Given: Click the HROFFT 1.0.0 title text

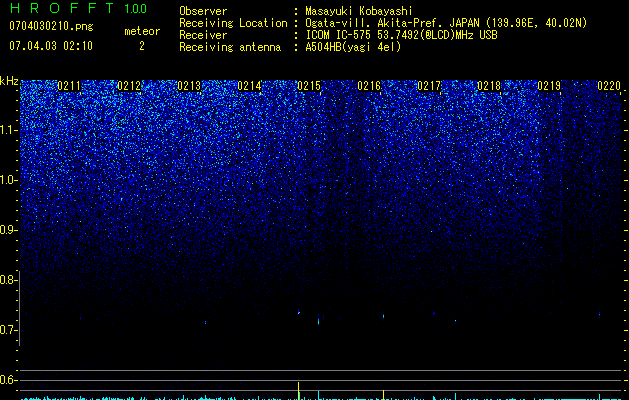Looking at the screenshot, I should pyautogui.click(x=78, y=8).
